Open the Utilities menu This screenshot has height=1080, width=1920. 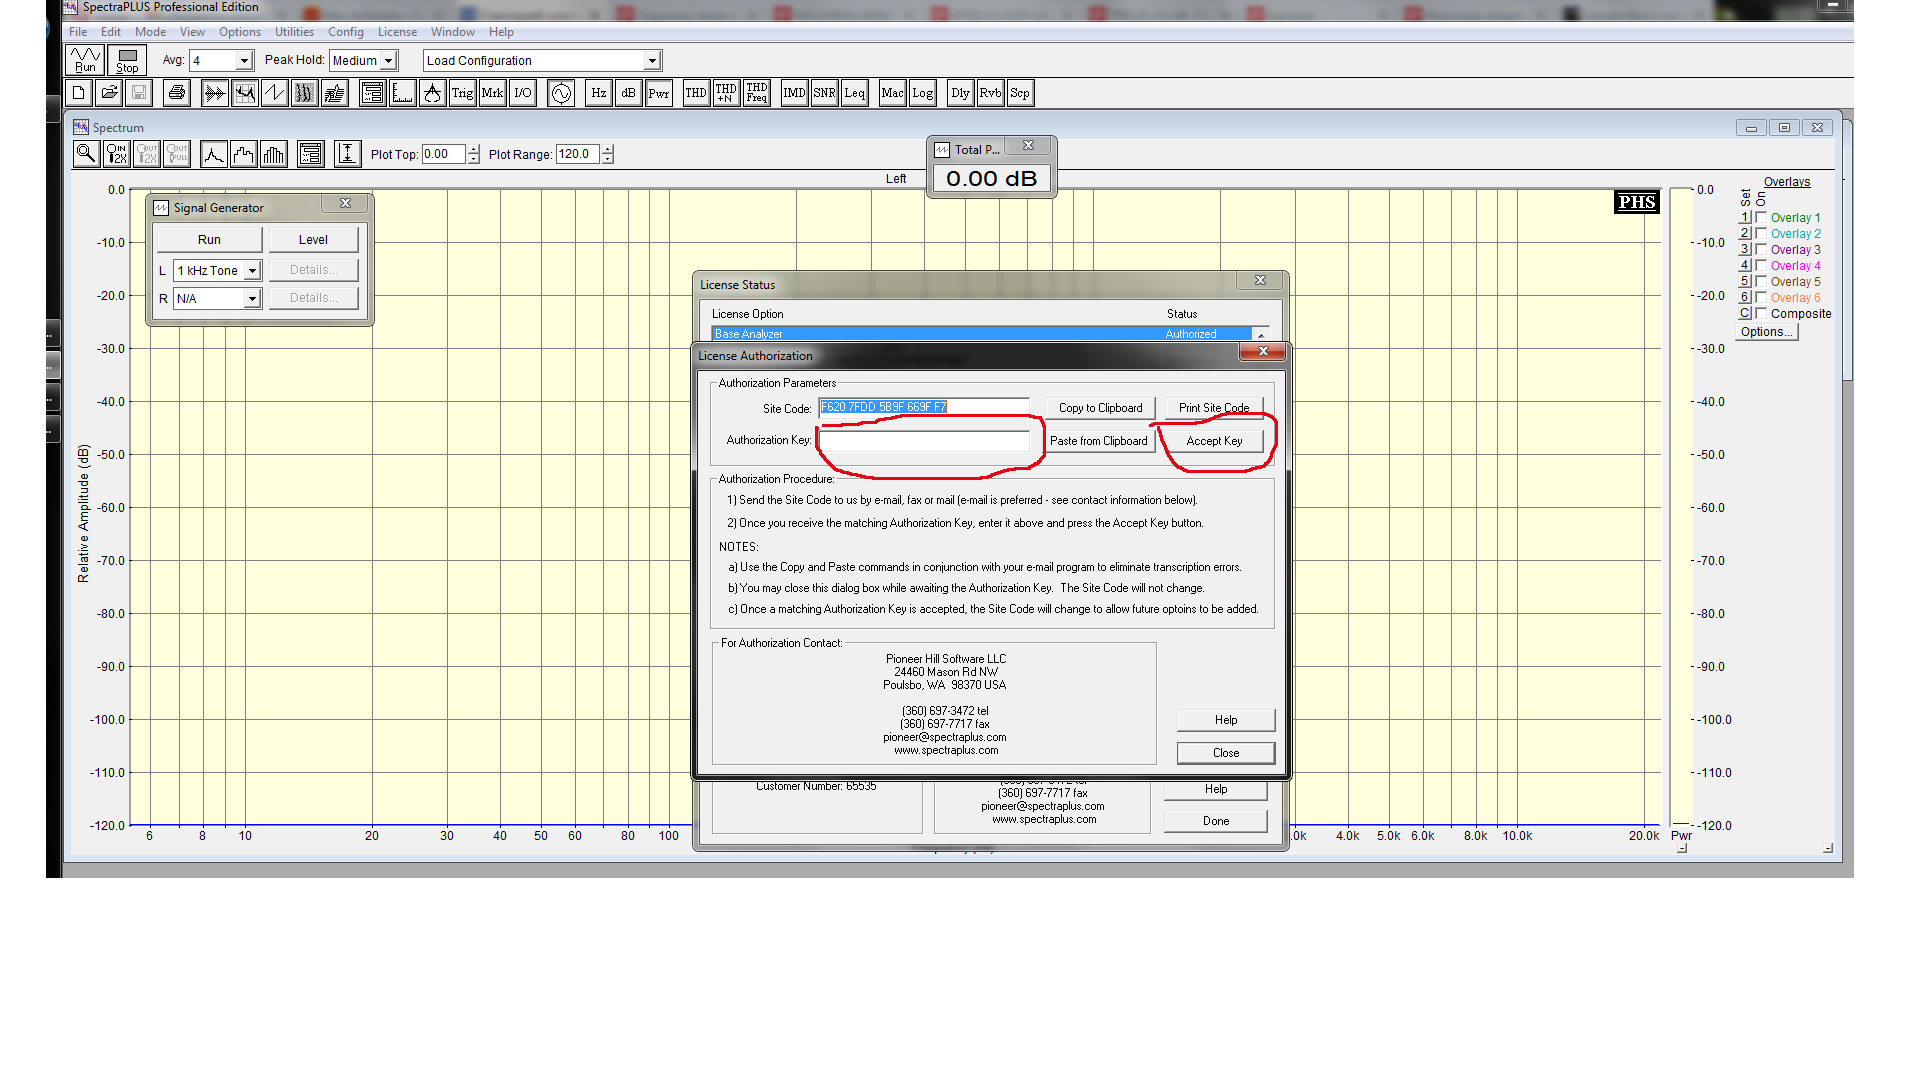(294, 32)
